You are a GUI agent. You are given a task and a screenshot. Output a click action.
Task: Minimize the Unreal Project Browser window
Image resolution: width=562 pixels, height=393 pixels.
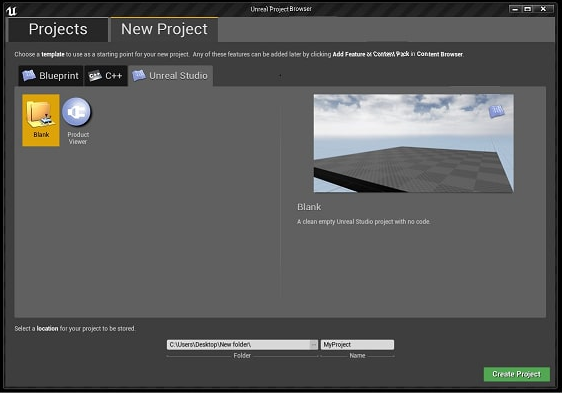515,9
